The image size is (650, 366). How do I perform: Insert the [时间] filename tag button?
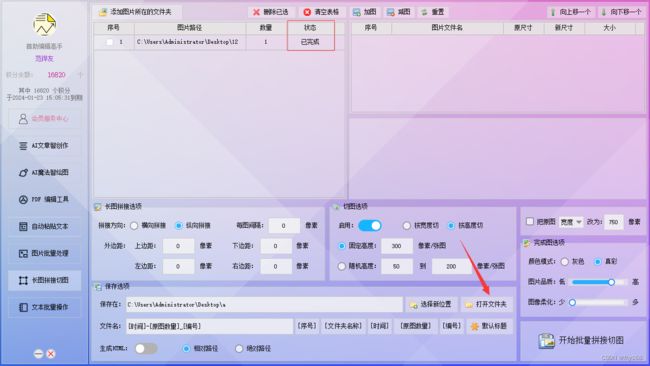380,326
